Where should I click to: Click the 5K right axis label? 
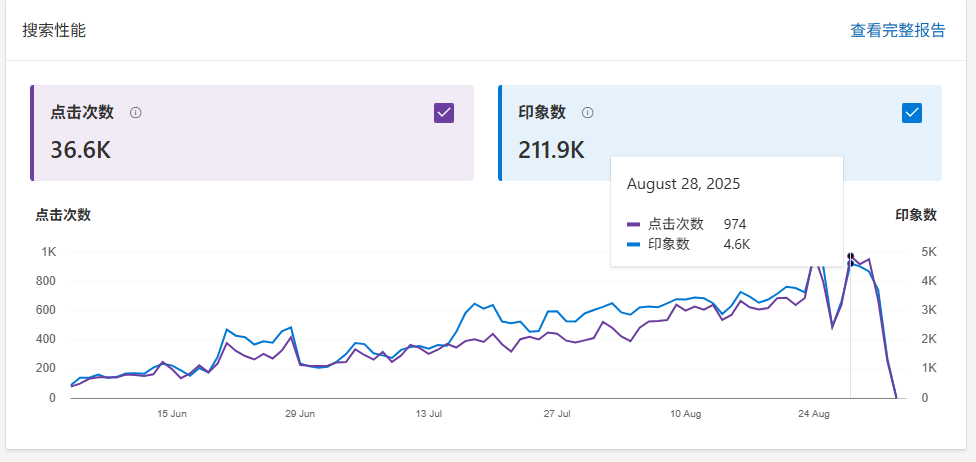(929, 252)
